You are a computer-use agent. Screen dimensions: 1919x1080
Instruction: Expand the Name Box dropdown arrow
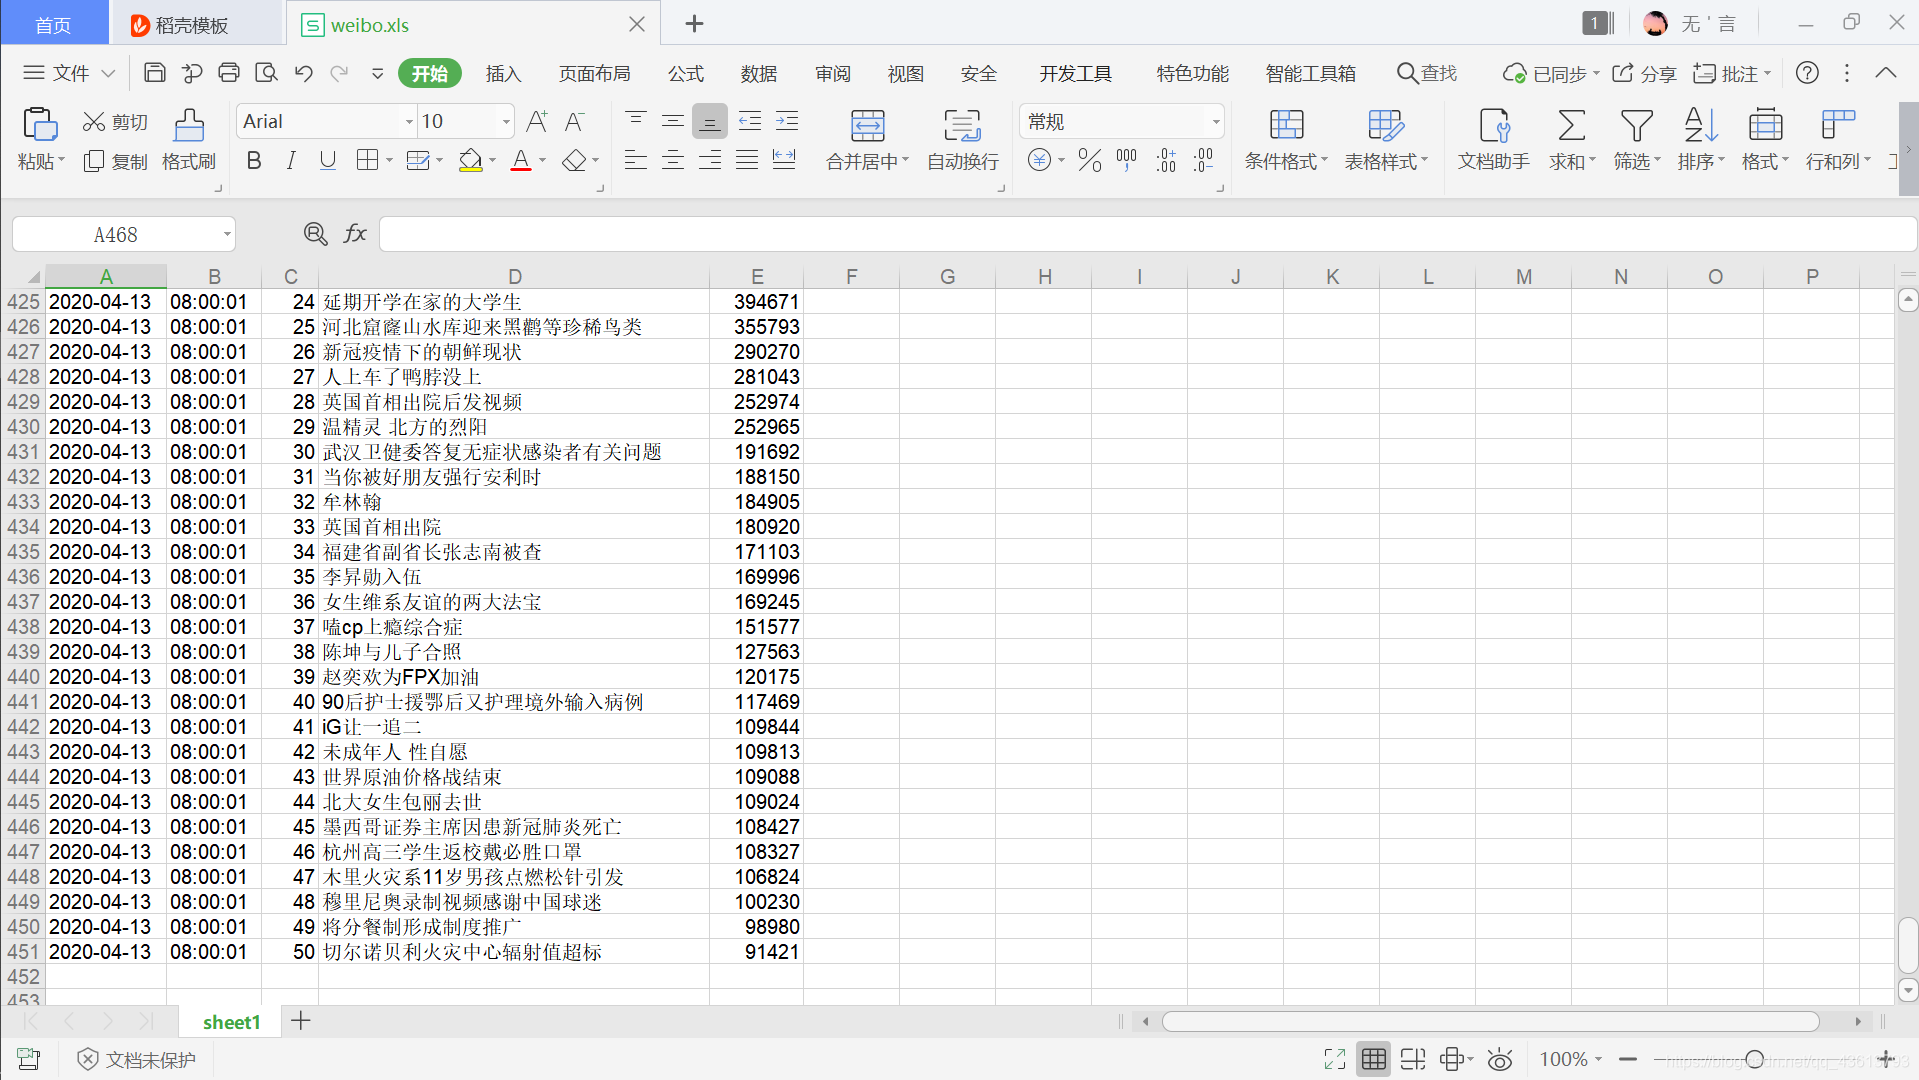point(227,235)
